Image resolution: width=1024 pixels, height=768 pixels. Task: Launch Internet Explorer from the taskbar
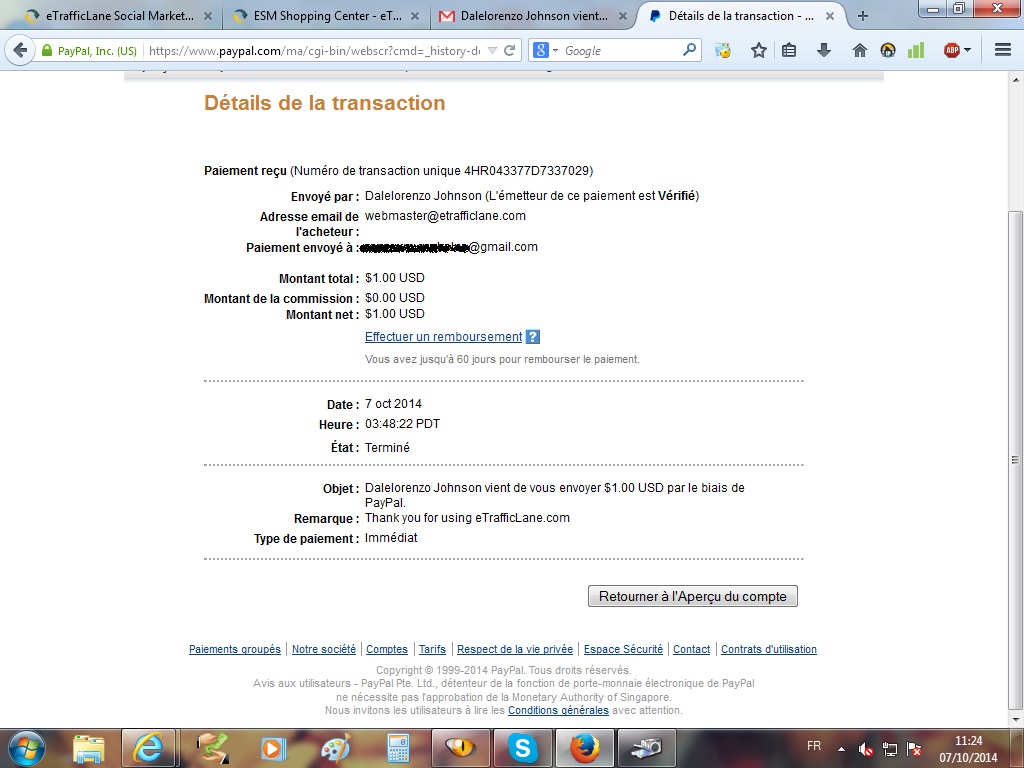pos(148,748)
